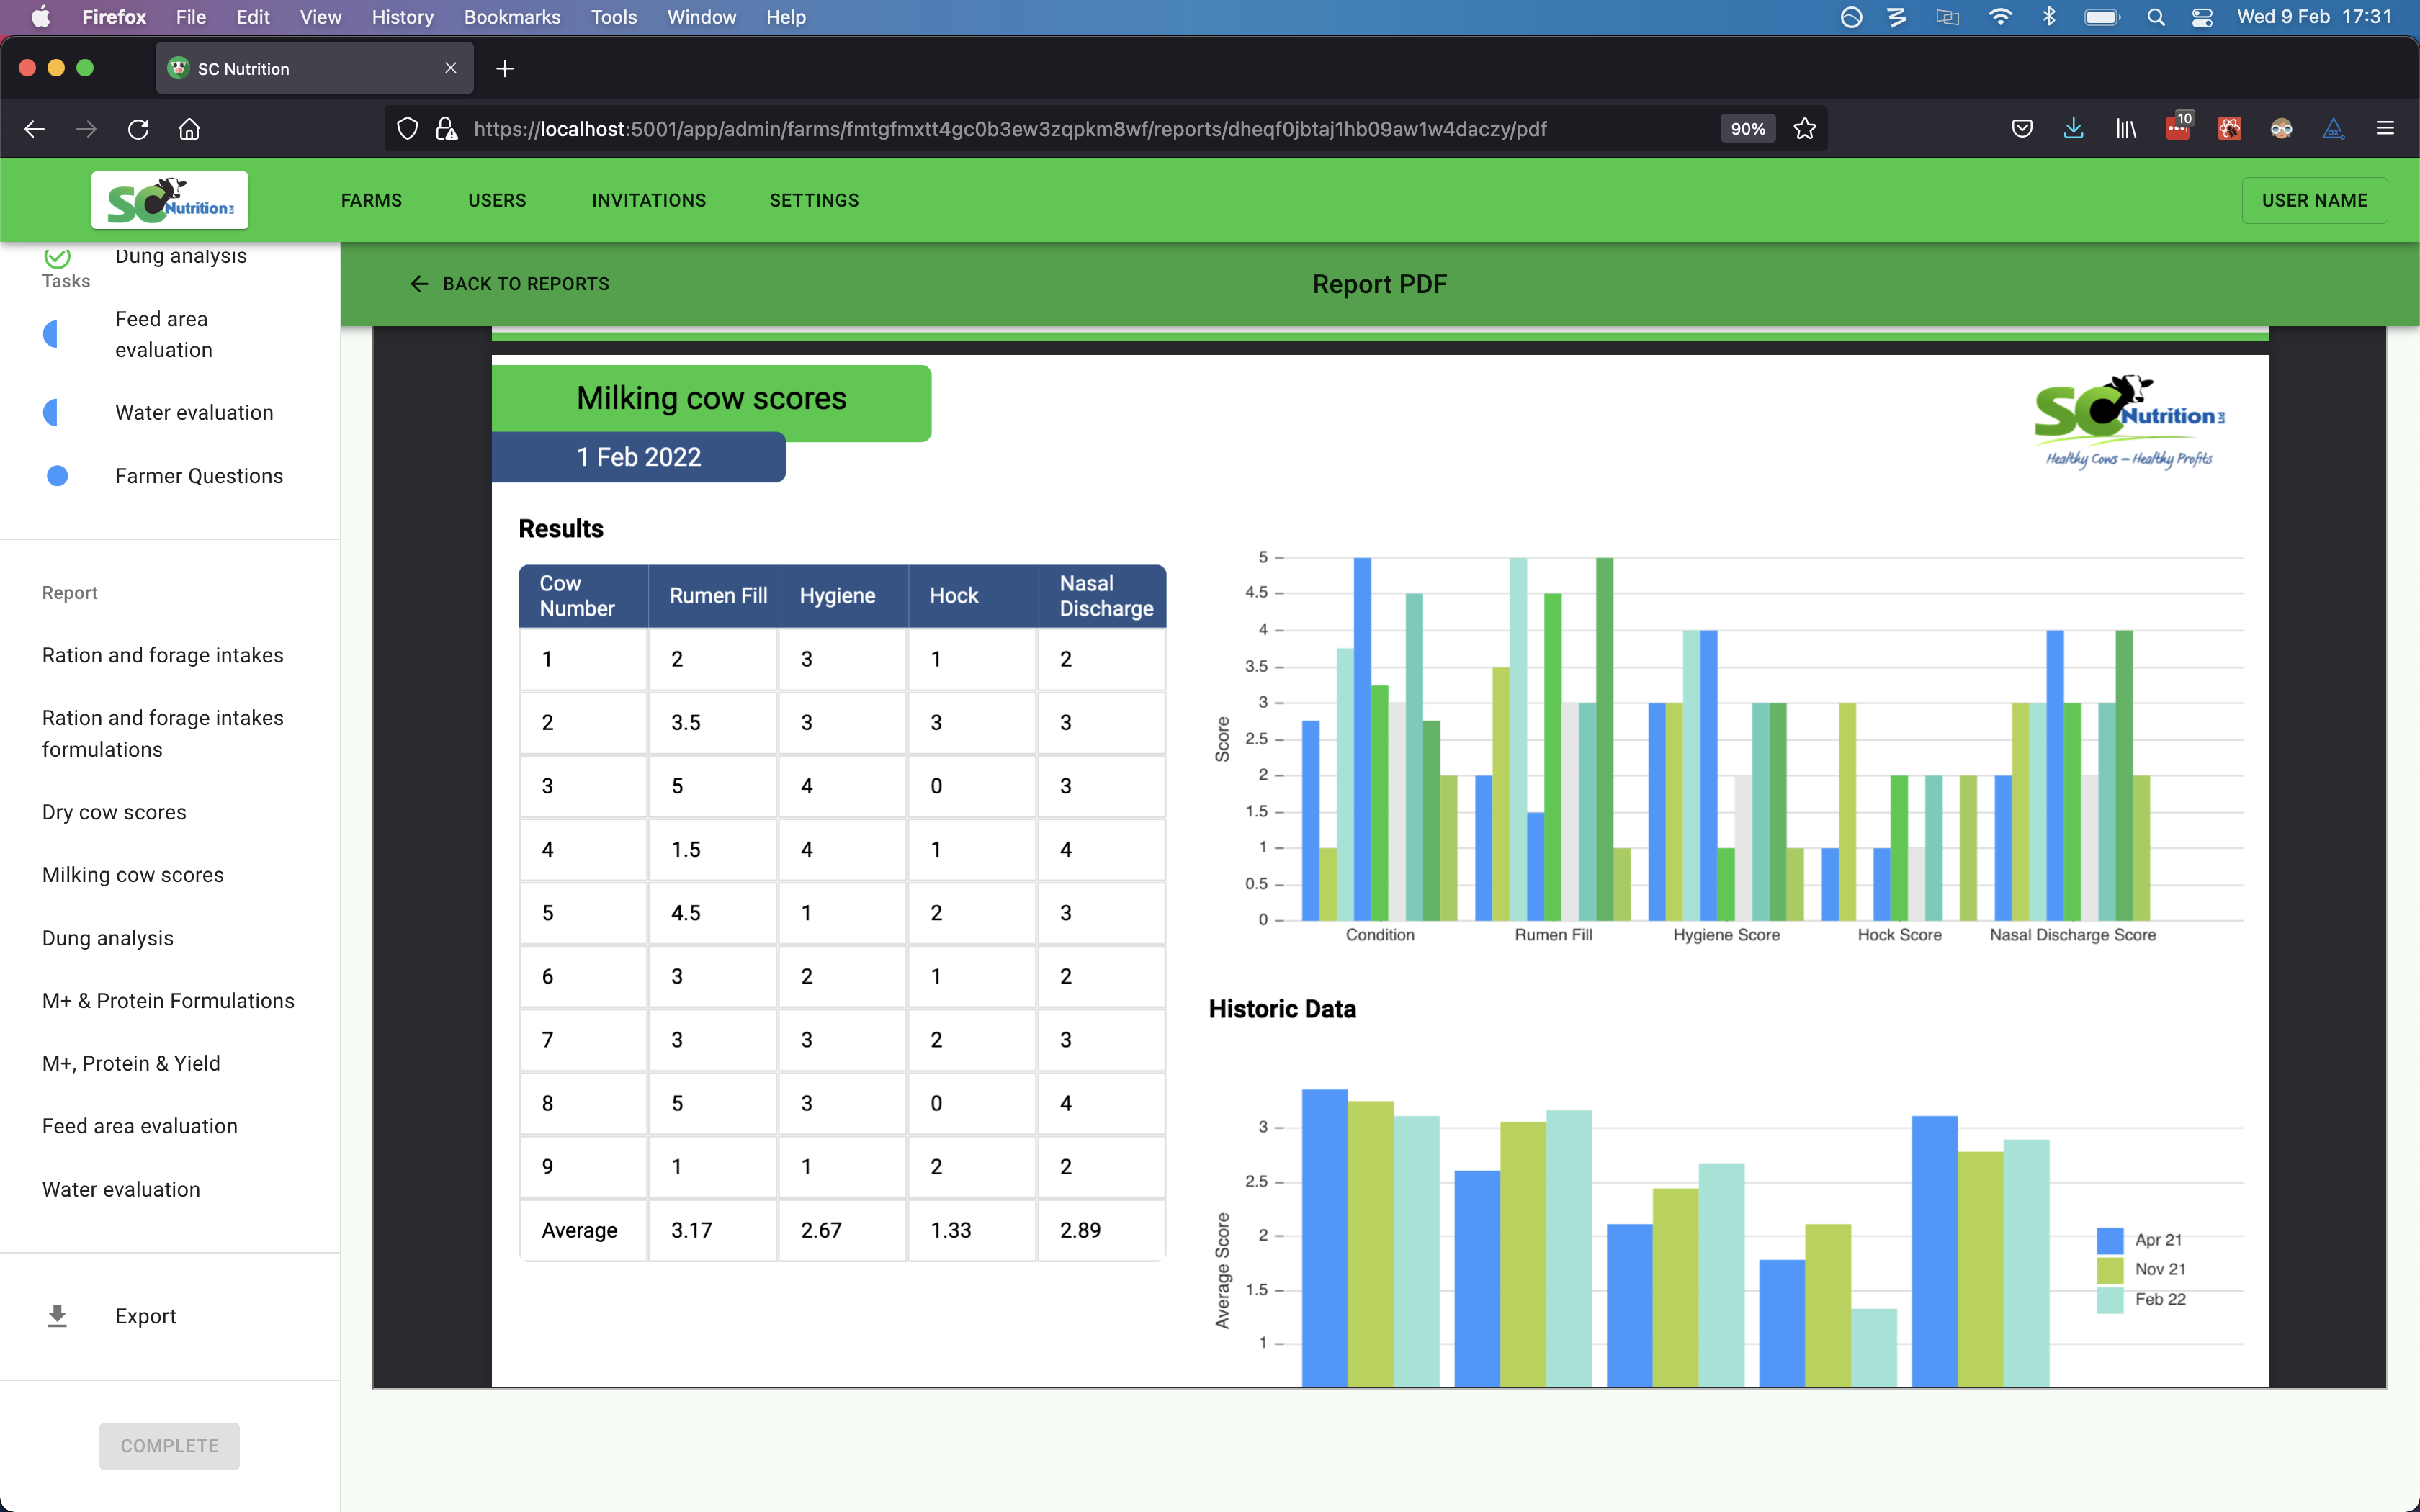Image resolution: width=2420 pixels, height=1512 pixels.
Task: Click the browser URL address field
Action: click(x=1010, y=129)
